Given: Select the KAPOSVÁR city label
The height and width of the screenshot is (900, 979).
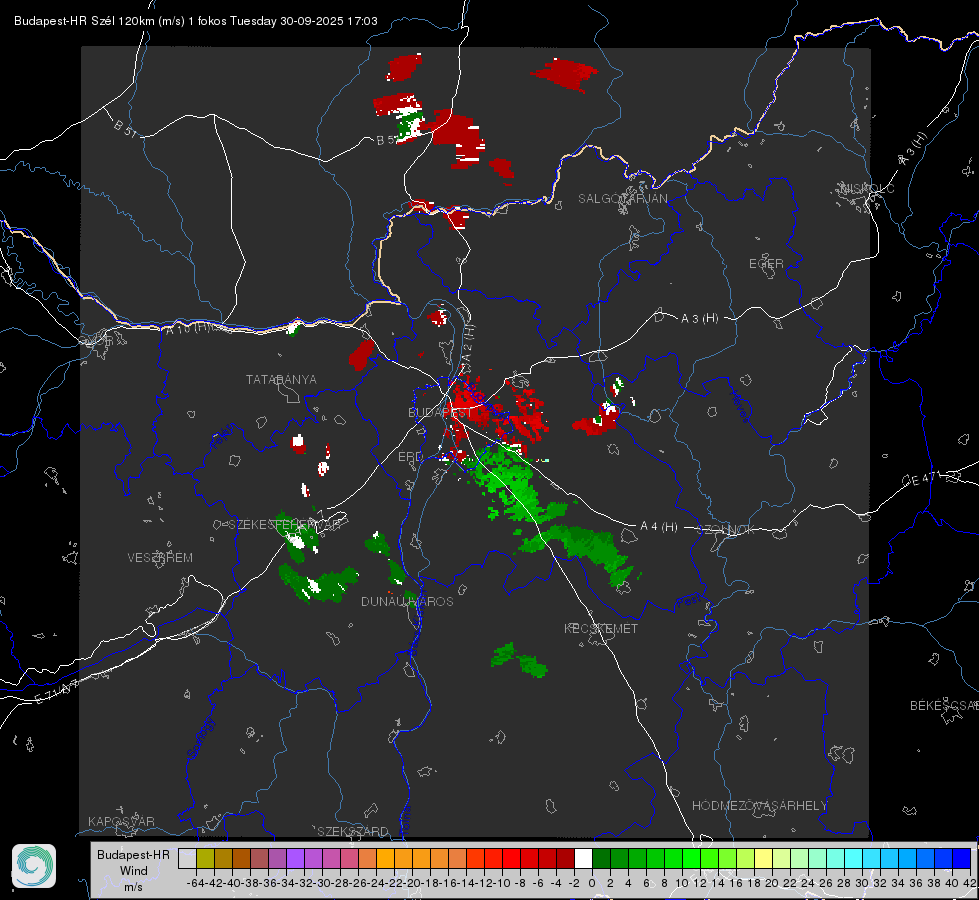Looking at the screenshot, I should [121, 821].
